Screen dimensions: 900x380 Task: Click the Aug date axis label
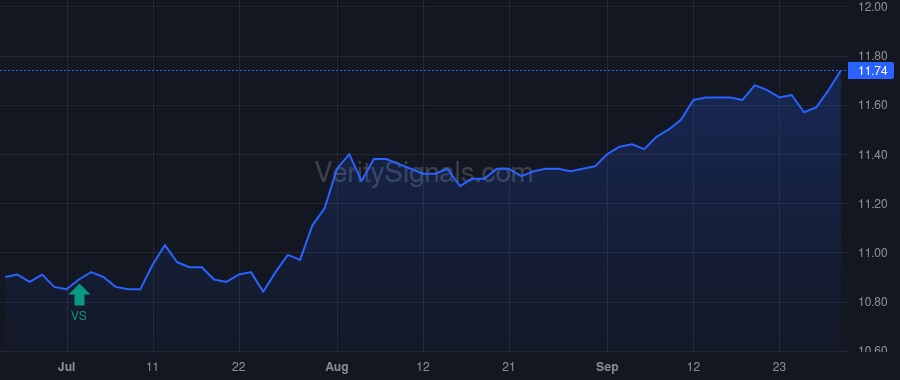(337, 367)
